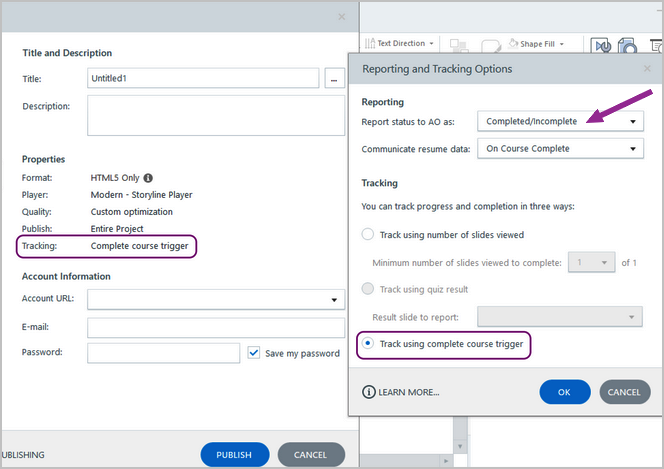
Task: Click the Complete course trigger tracking link
Action: point(139,246)
